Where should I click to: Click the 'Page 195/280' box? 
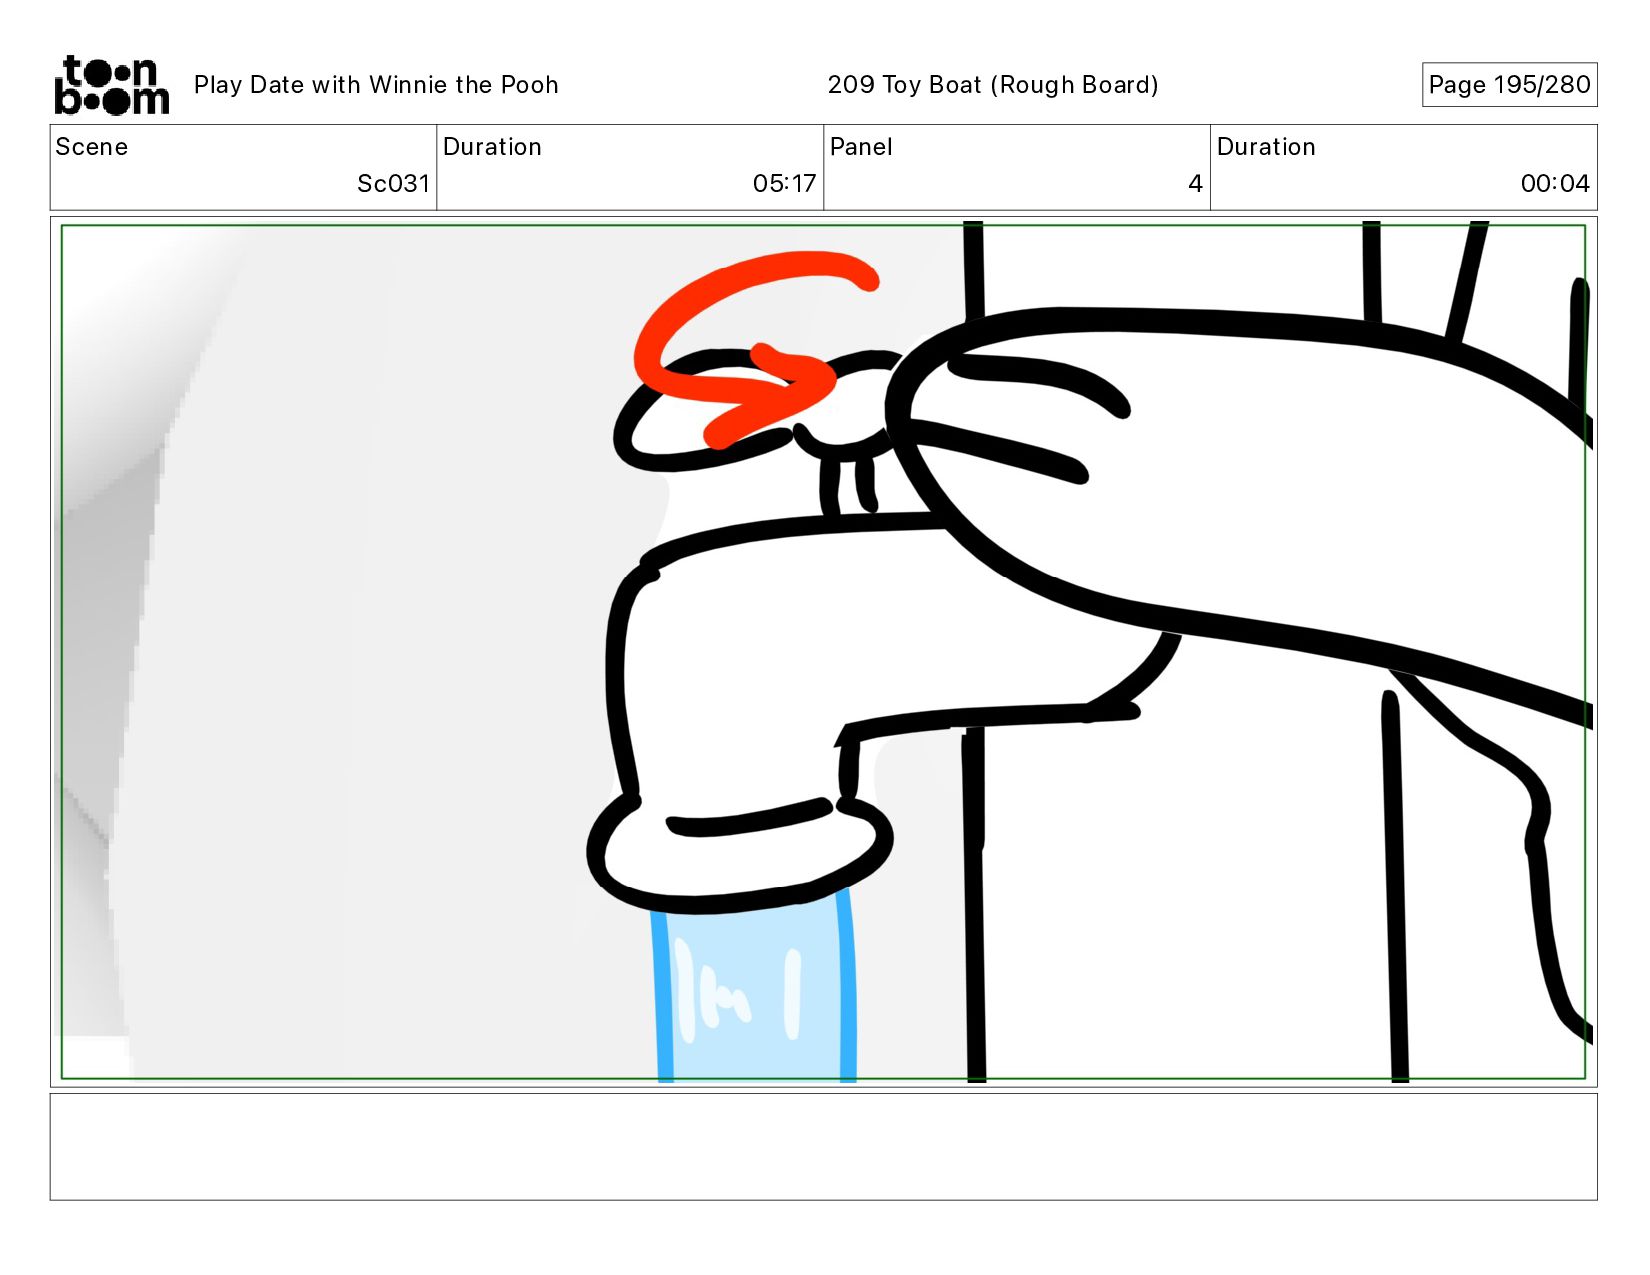[x=1509, y=85]
